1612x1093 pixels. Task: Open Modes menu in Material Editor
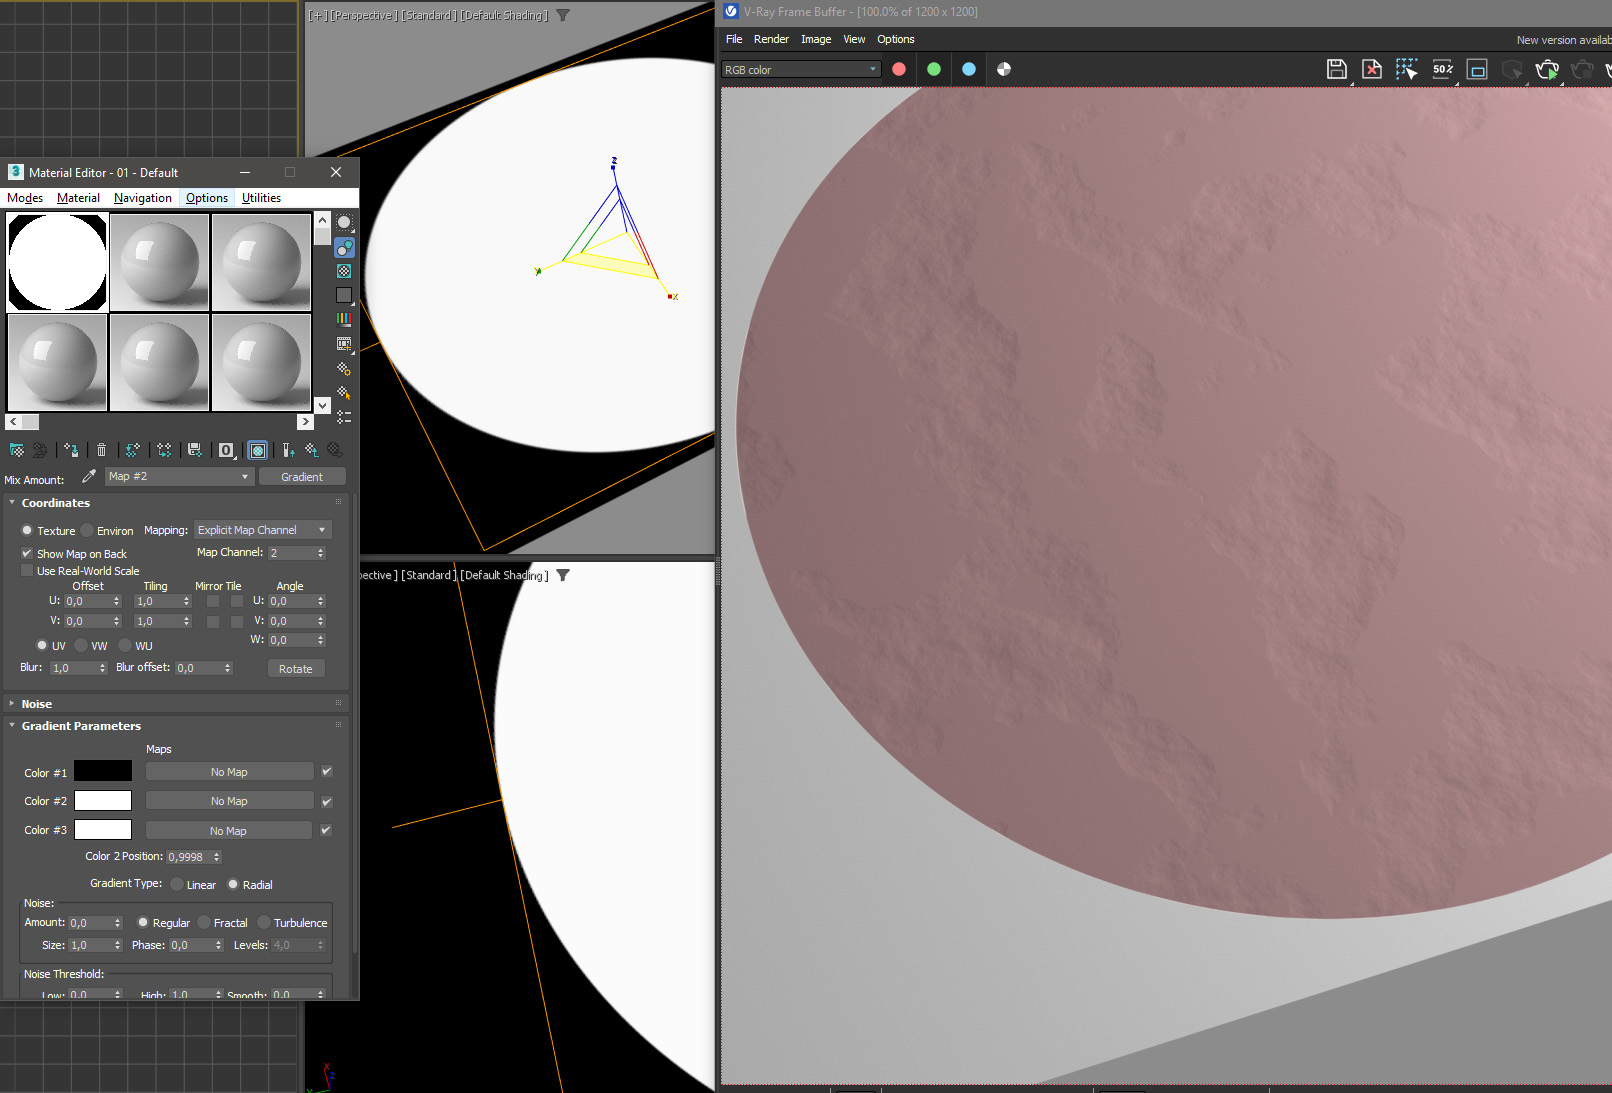[x=25, y=198]
